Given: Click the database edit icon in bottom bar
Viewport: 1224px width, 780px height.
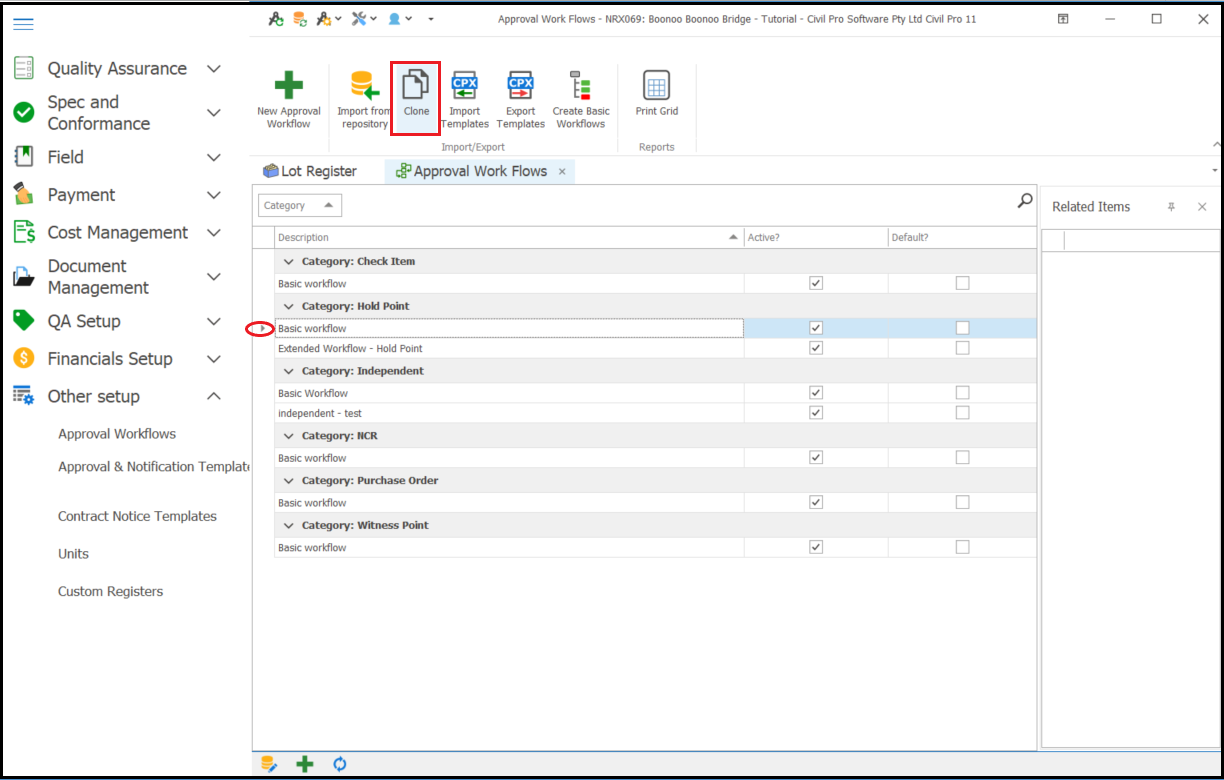Looking at the screenshot, I should (269, 764).
